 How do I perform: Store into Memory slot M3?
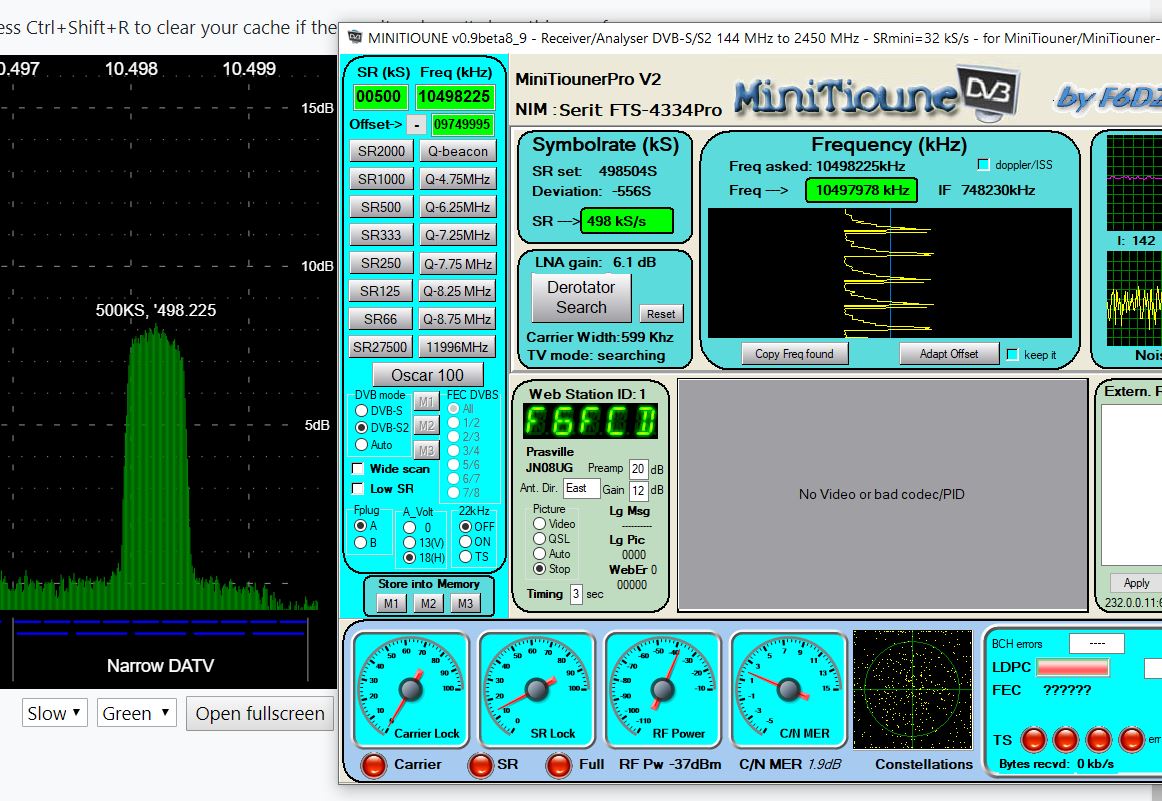click(x=465, y=603)
